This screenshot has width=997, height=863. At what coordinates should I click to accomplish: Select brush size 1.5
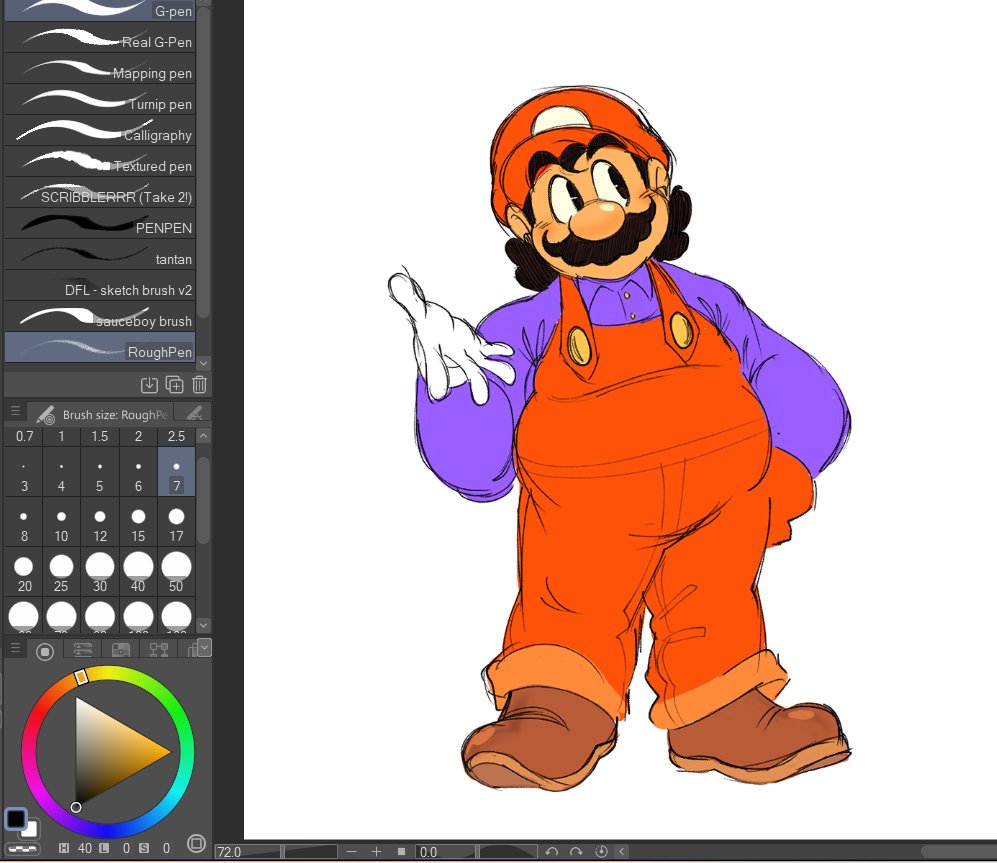100,436
